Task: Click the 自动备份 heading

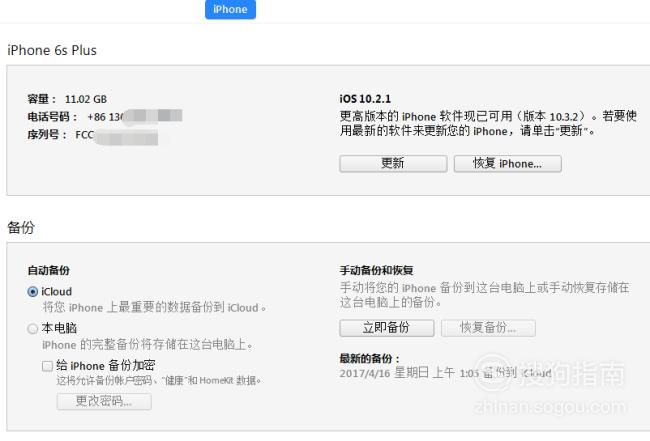Action: point(49,271)
